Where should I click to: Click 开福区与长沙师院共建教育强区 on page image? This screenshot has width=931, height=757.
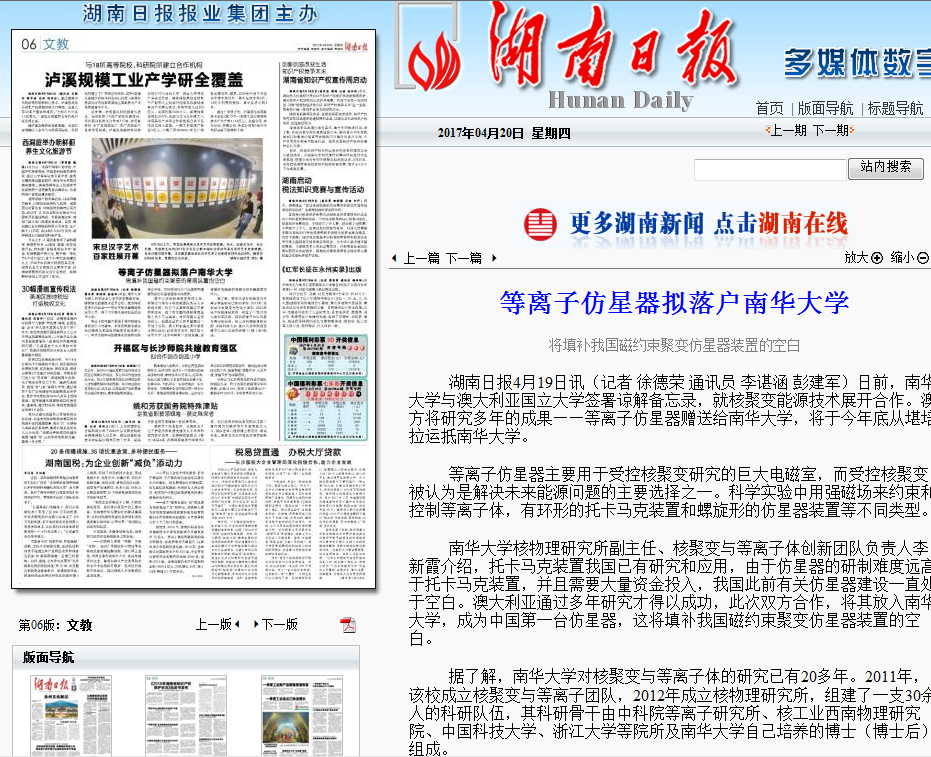(x=175, y=348)
